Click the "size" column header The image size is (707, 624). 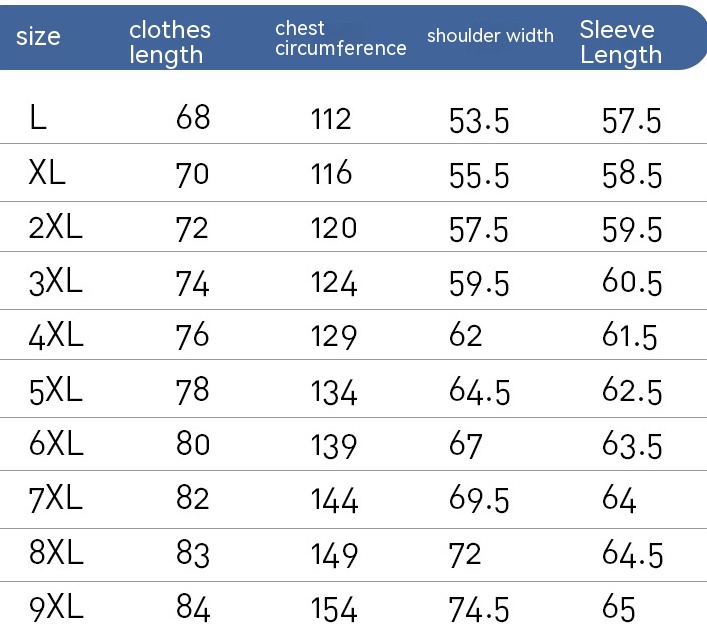[39, 37]
